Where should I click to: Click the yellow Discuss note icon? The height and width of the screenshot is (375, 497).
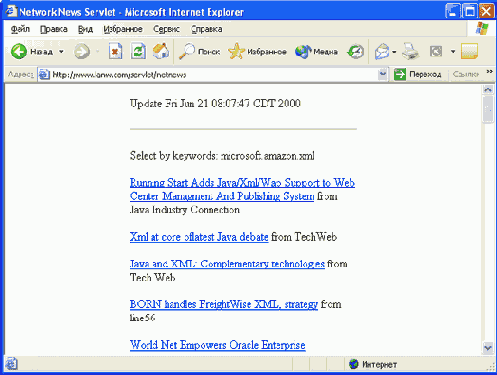point(469,51)
